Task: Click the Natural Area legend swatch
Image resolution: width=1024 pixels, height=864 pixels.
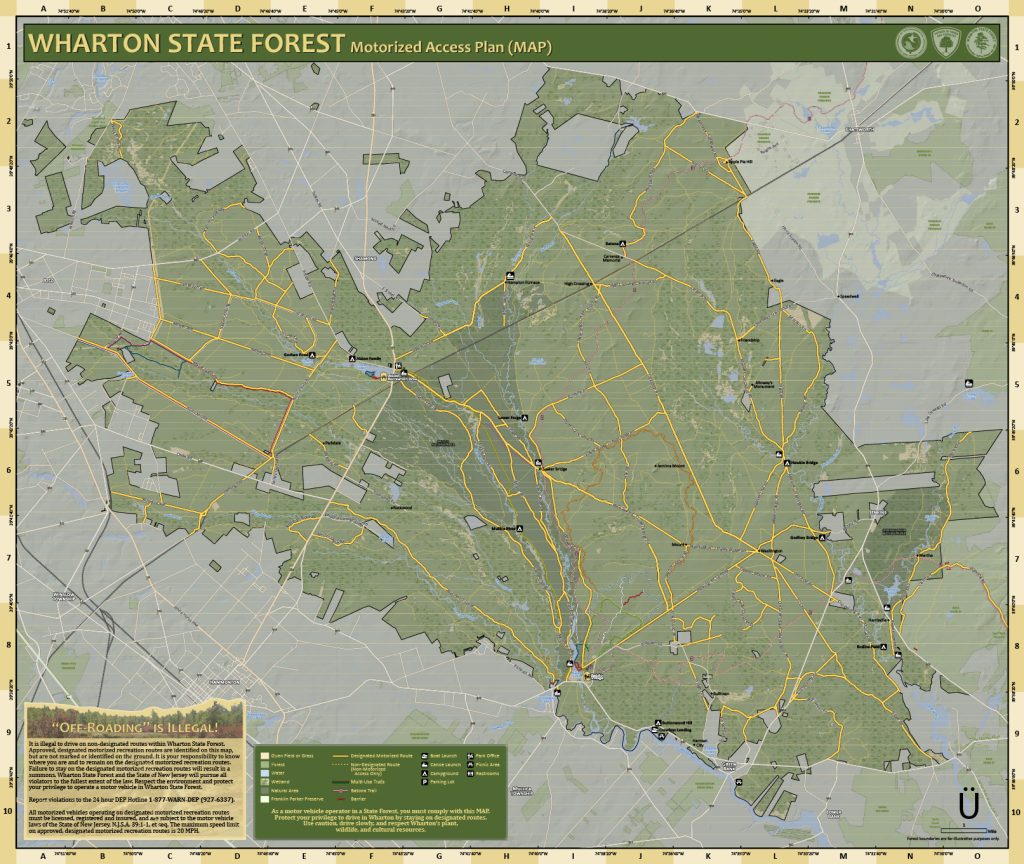Action: point(264,790)
